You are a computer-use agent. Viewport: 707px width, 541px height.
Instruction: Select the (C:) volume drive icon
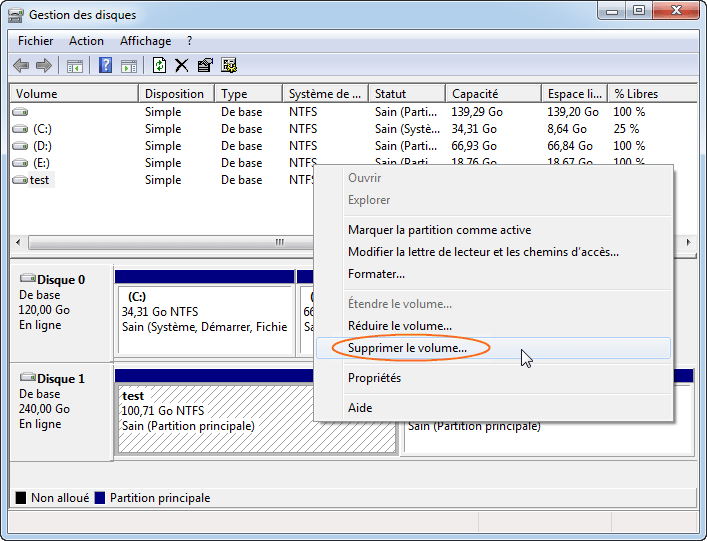click(20, 129)
